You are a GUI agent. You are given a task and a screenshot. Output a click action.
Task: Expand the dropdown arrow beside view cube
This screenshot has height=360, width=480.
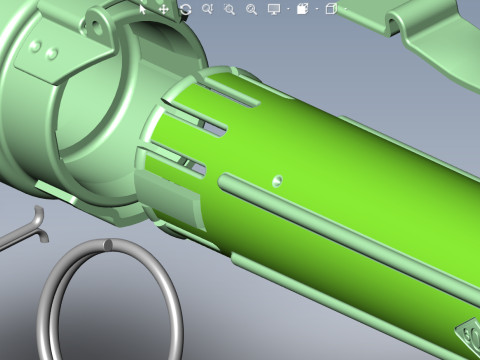tap(345, 9)
